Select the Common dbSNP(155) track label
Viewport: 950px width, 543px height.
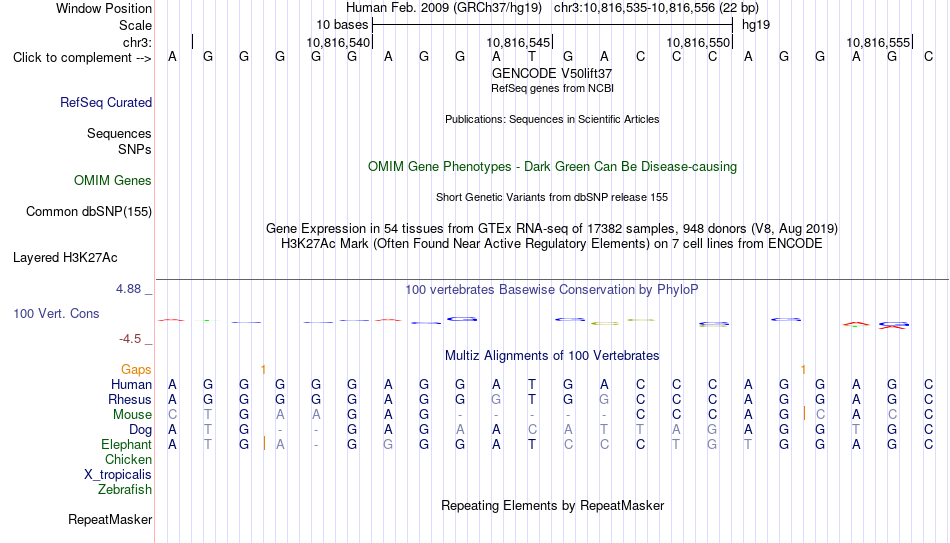click(x=89, y=212)
